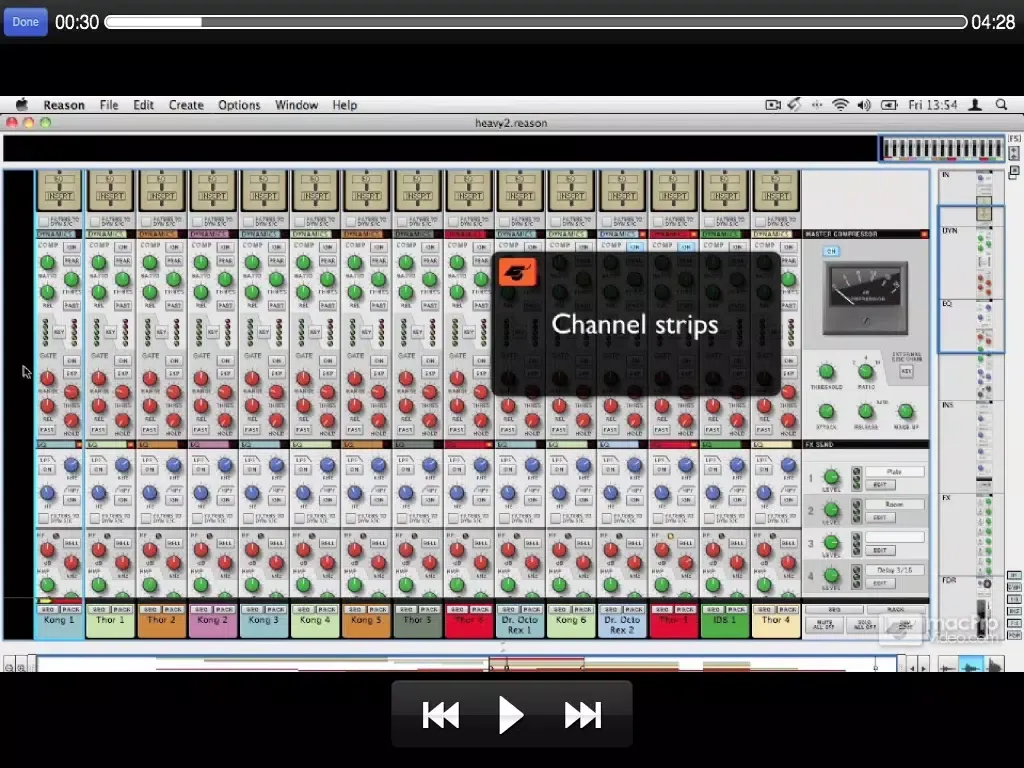This screenshot has height=768, width=1024.
Task: Click the volume icon in the menu bar
Action: pos(863,104)
